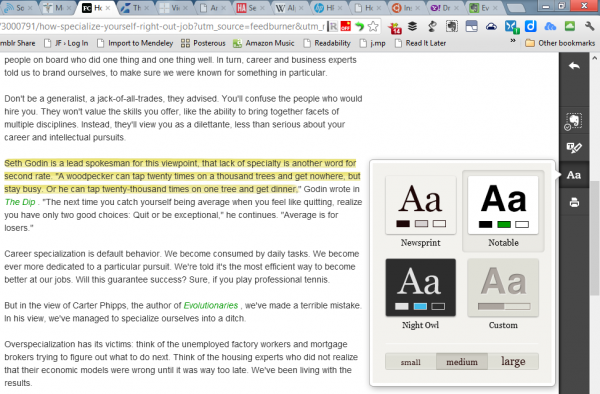Click the extension icon with red 14 badge
The image size is (600, 394).
pyautogui.click(x=394, y=27)
